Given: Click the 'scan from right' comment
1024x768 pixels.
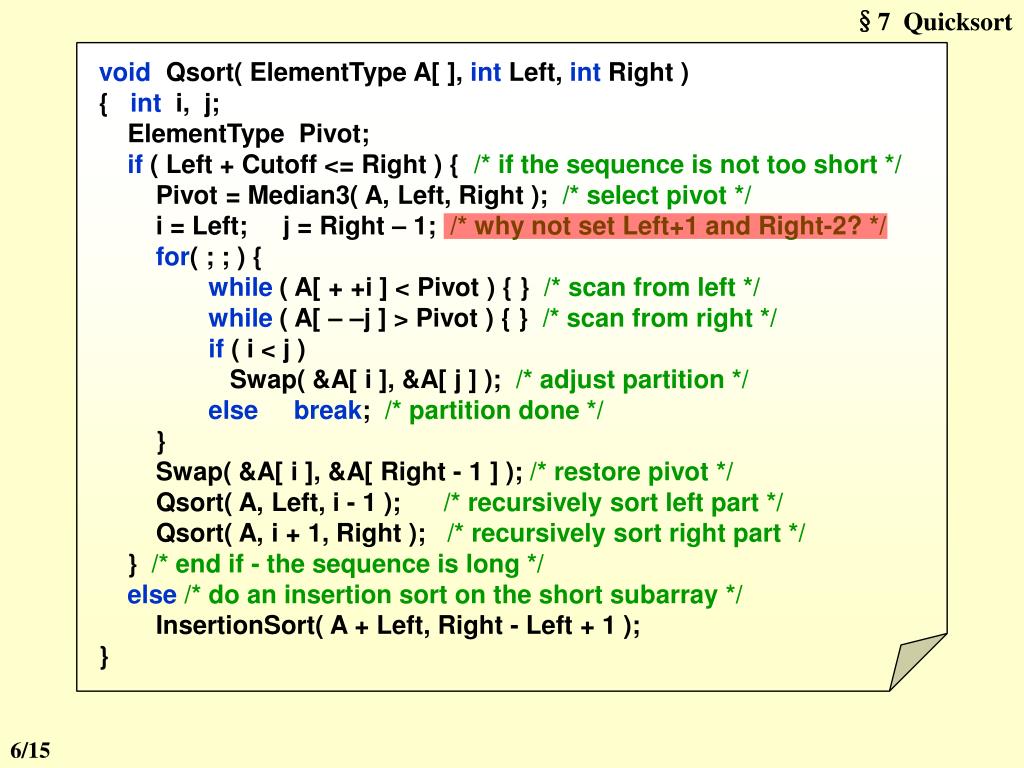Looking at the screenshot, I should point(660,319).
